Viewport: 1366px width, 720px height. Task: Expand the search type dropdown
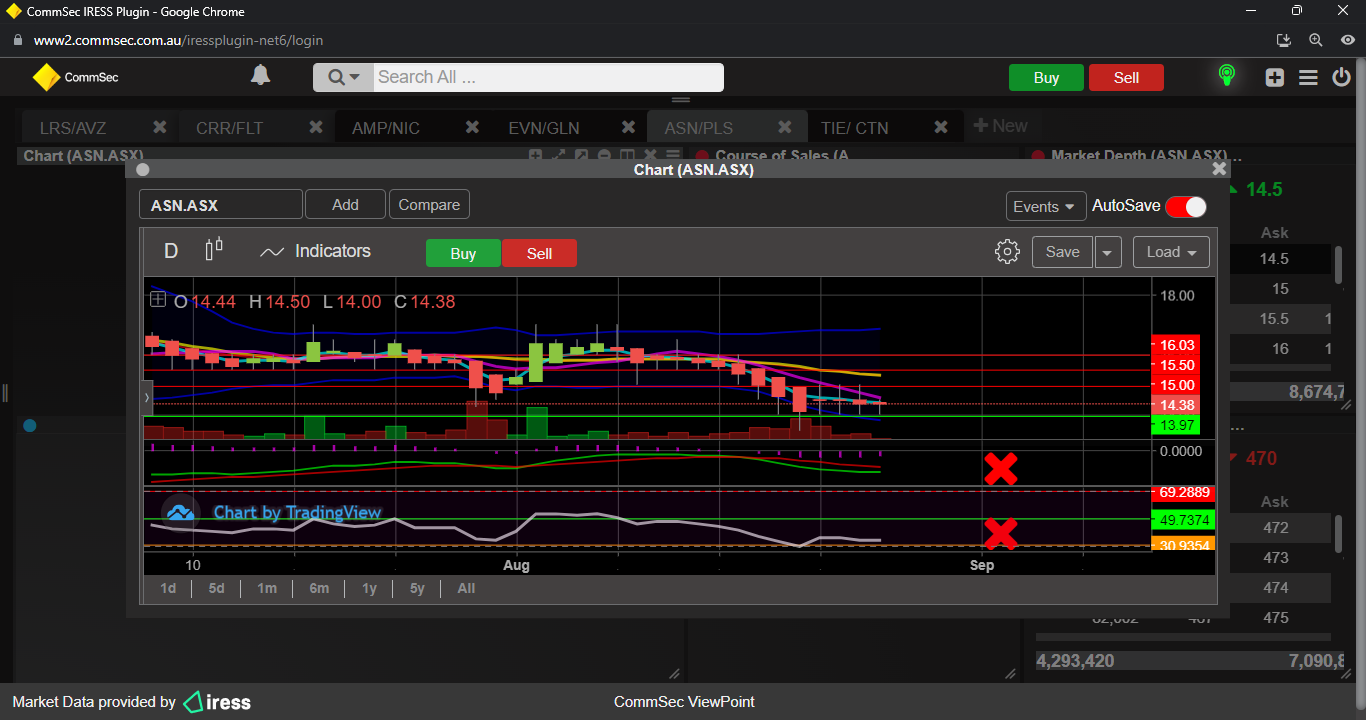click(x=343, y=77)
